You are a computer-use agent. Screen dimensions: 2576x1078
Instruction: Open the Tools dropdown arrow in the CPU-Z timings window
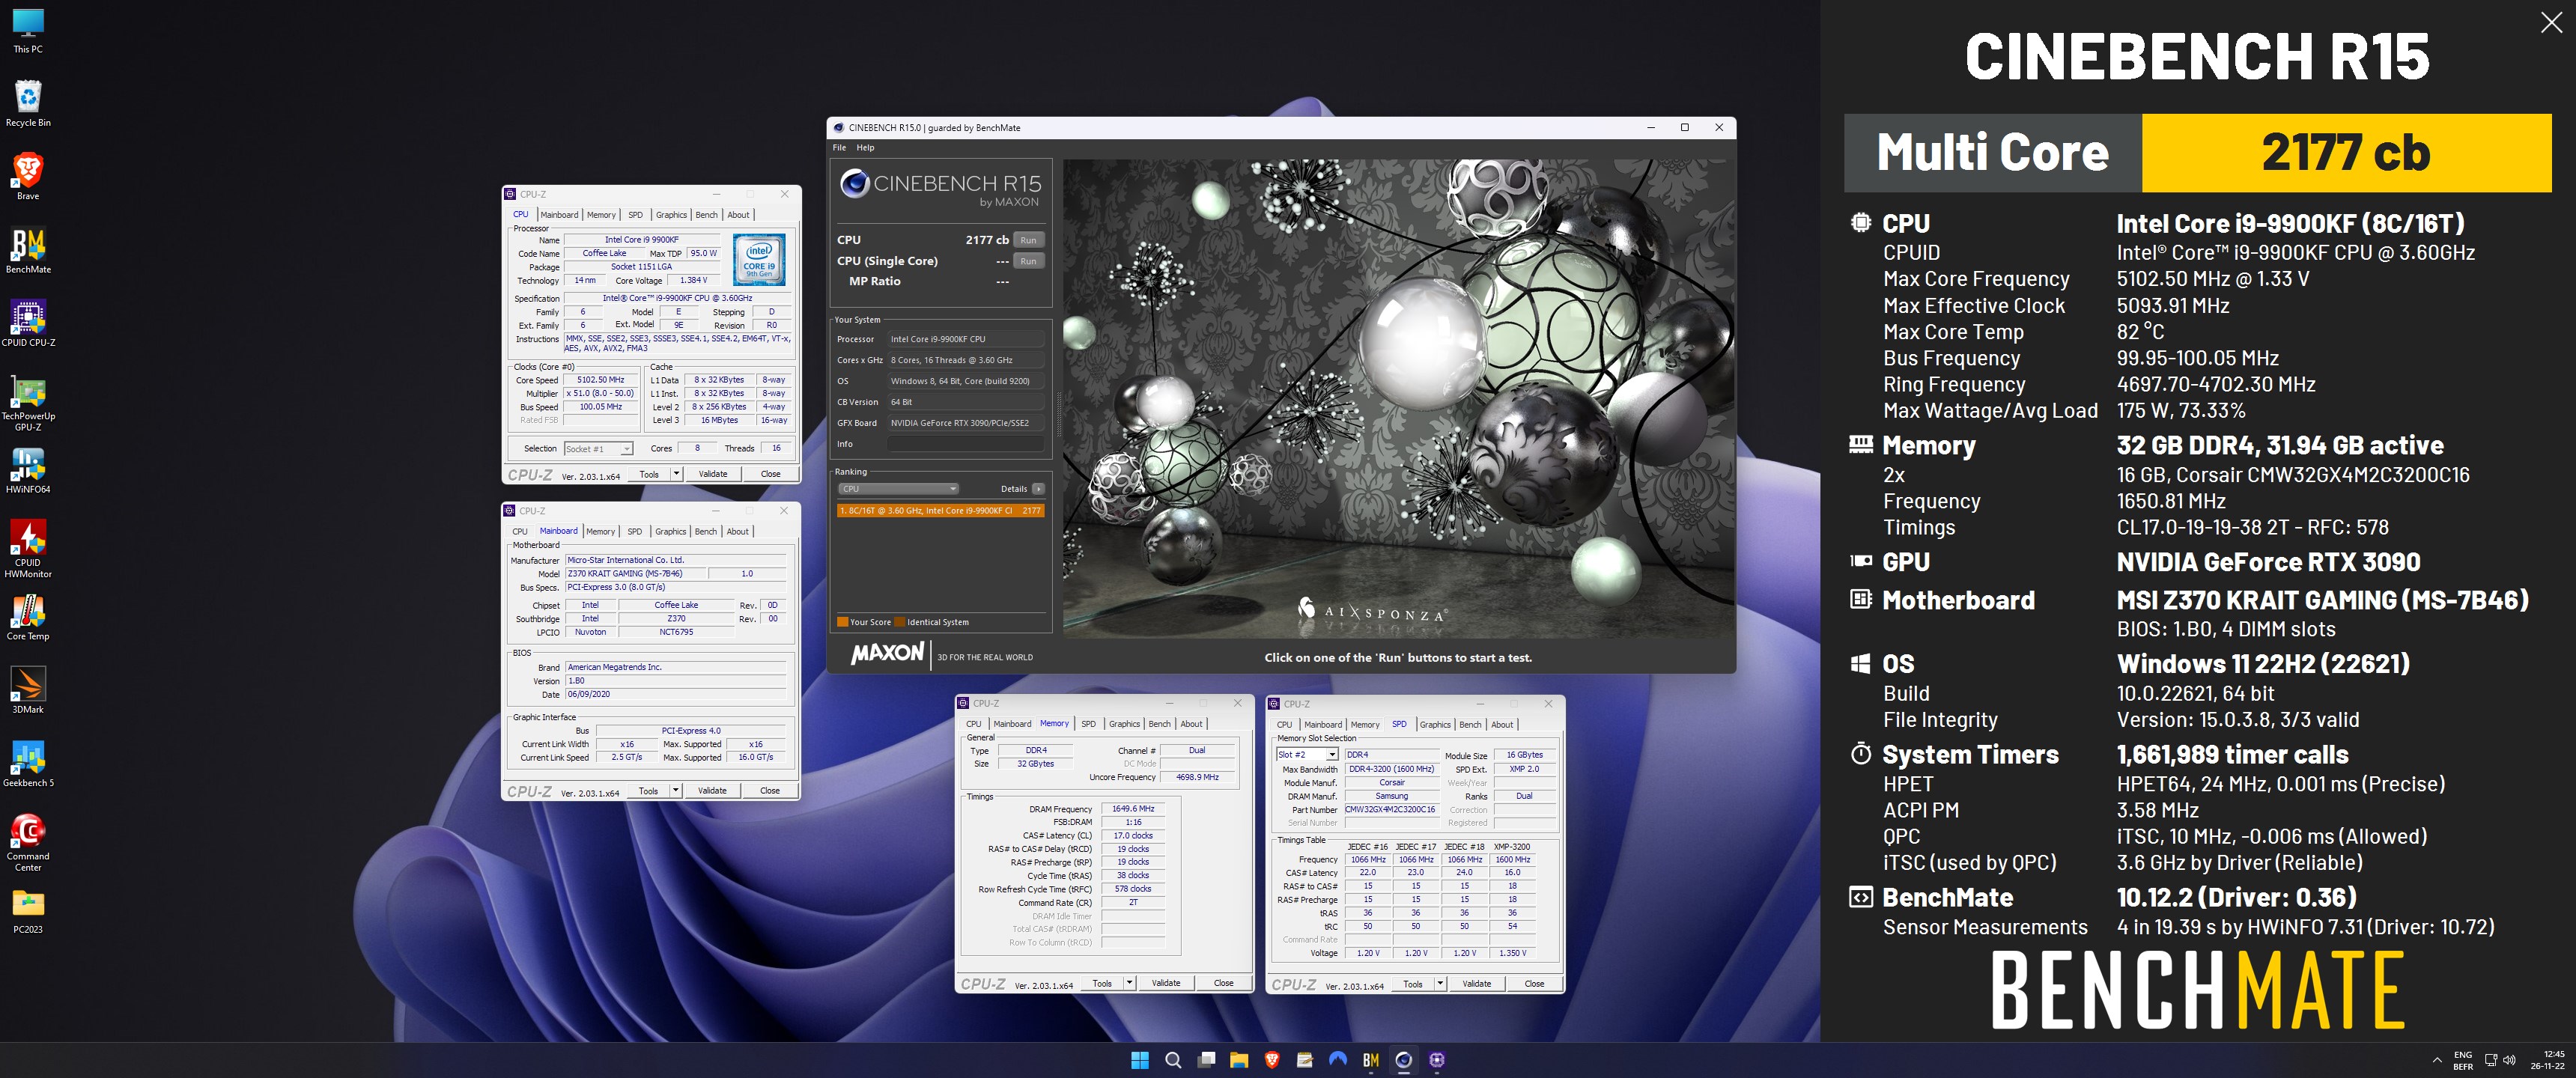point(1130,983)
